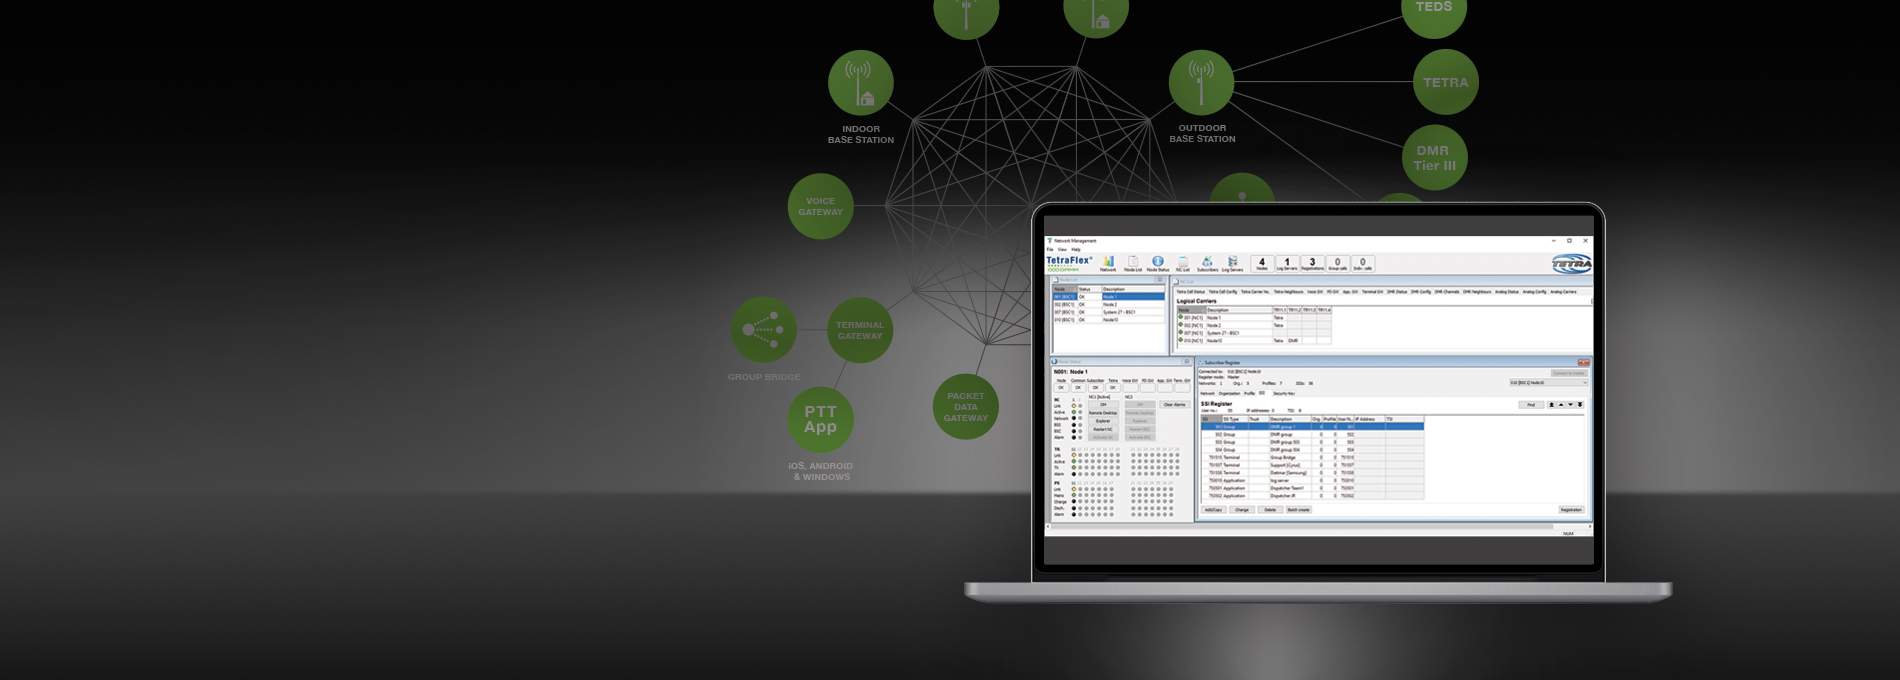Click the Group calls counter showing 0
The width and height of the screenshot is (1900, 680).
coord(1337,264)
